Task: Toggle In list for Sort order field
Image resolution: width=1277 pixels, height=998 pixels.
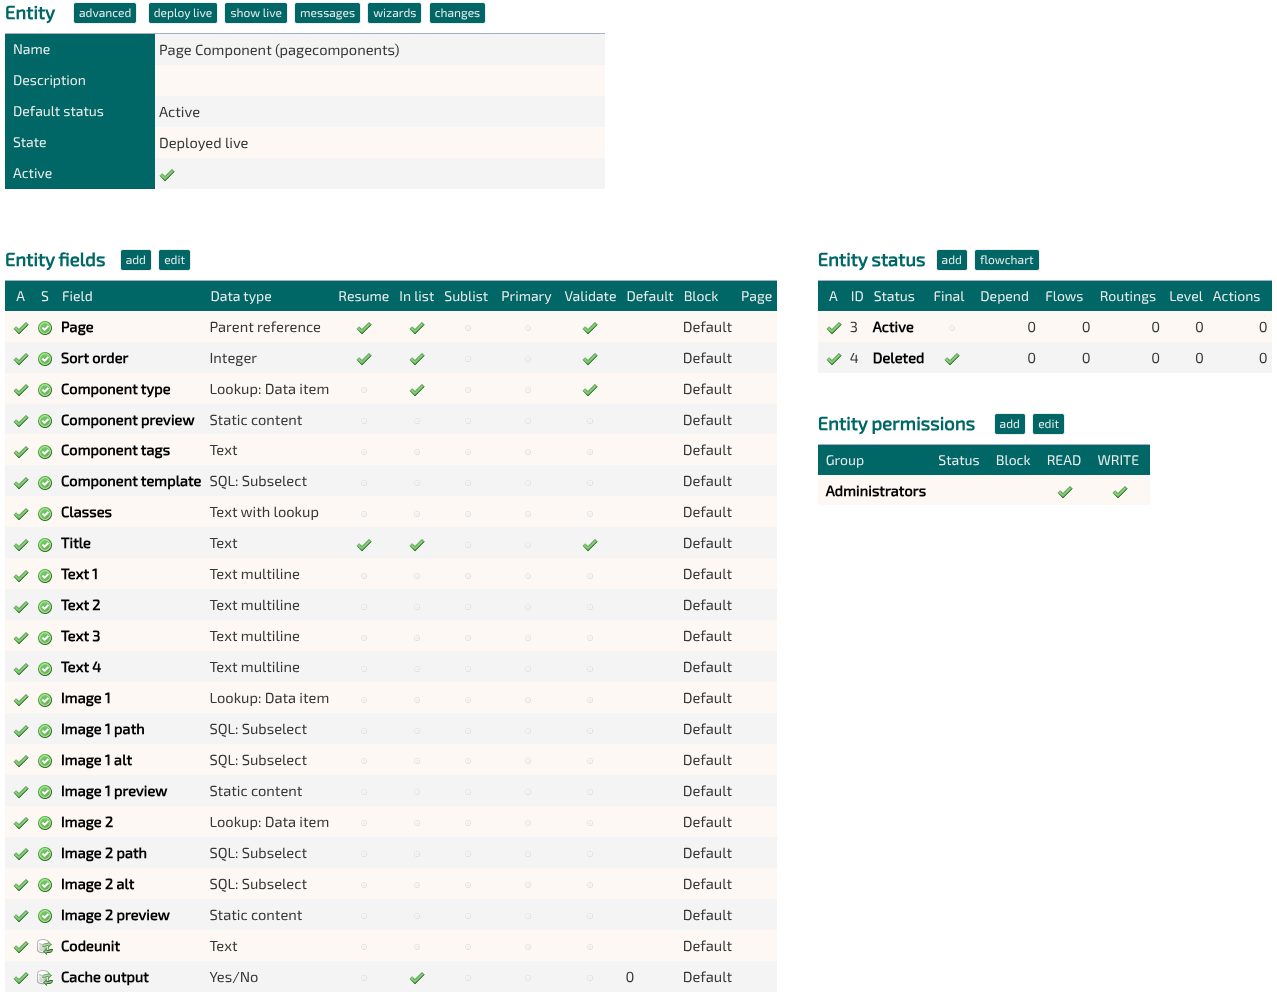Action: [417, 359]
